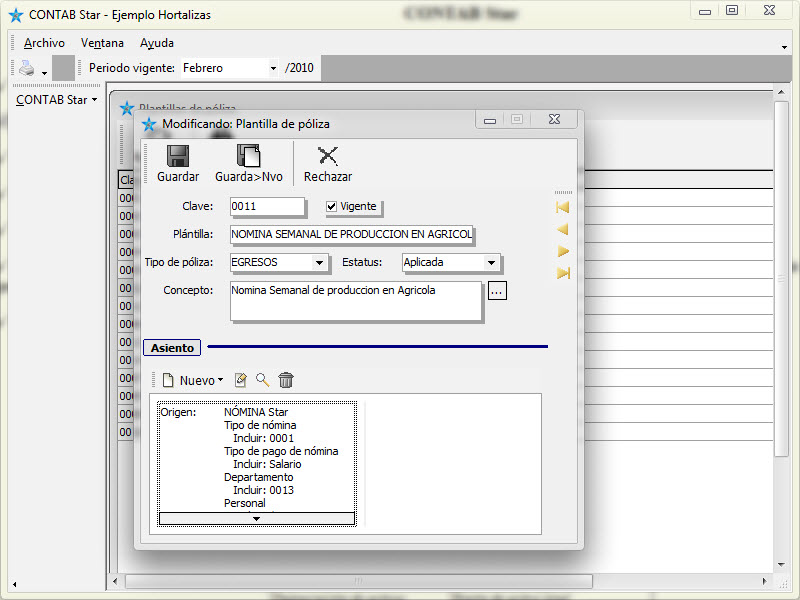
Task: Click the 'Departamento' line in Origen
Action: [259, 478]
